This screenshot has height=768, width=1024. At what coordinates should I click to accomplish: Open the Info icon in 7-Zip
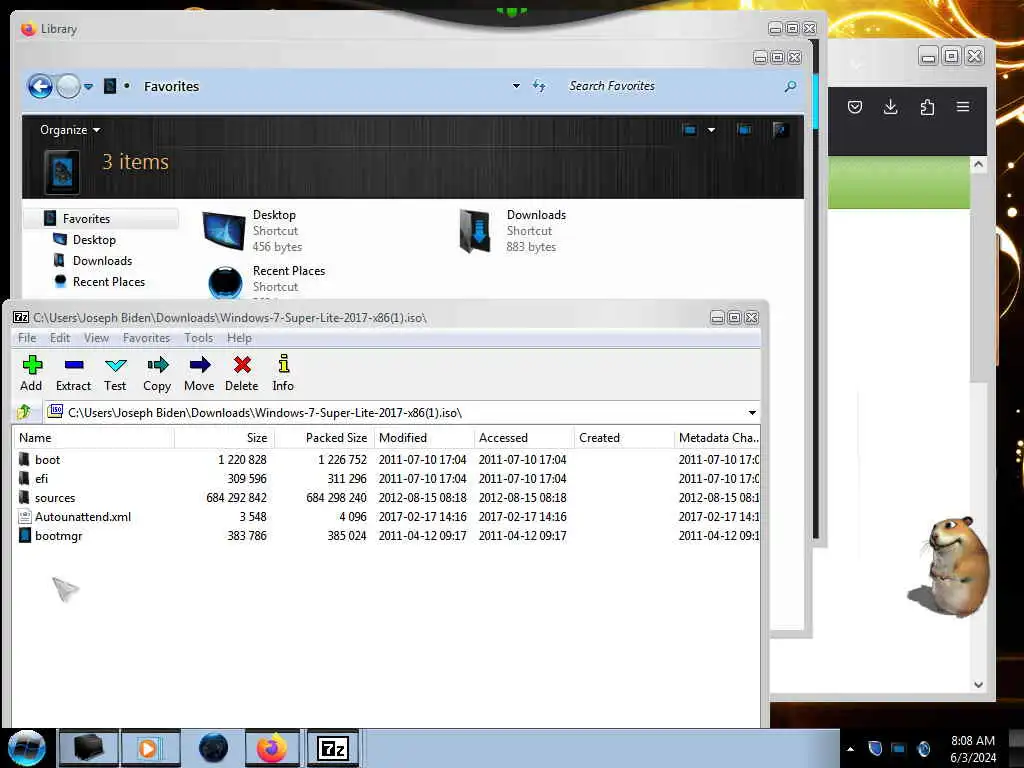283,373
